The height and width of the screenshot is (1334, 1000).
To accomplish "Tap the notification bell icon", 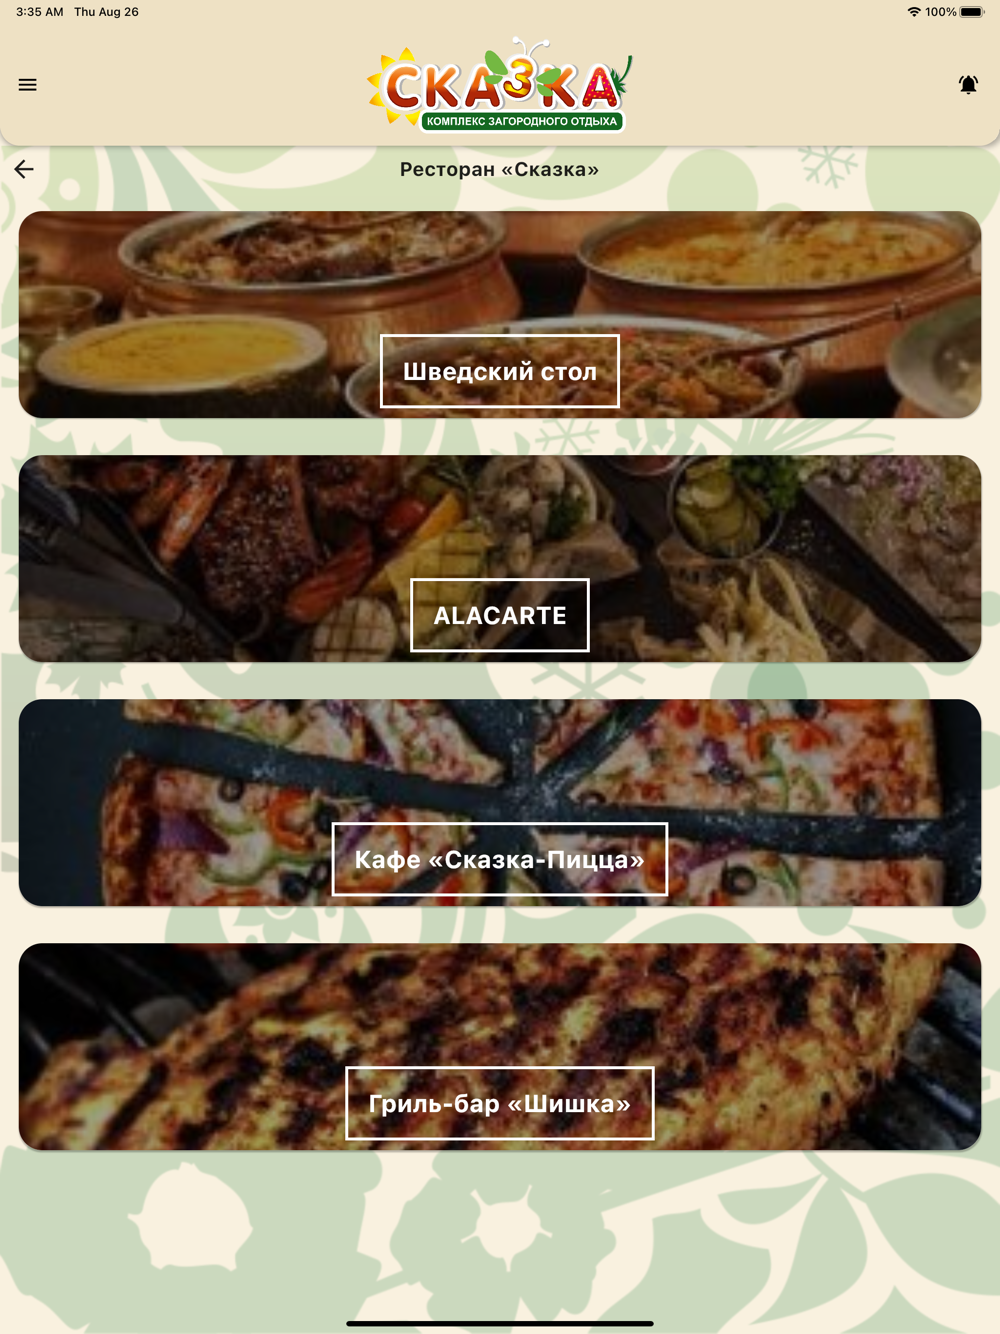I will point(968,85).
